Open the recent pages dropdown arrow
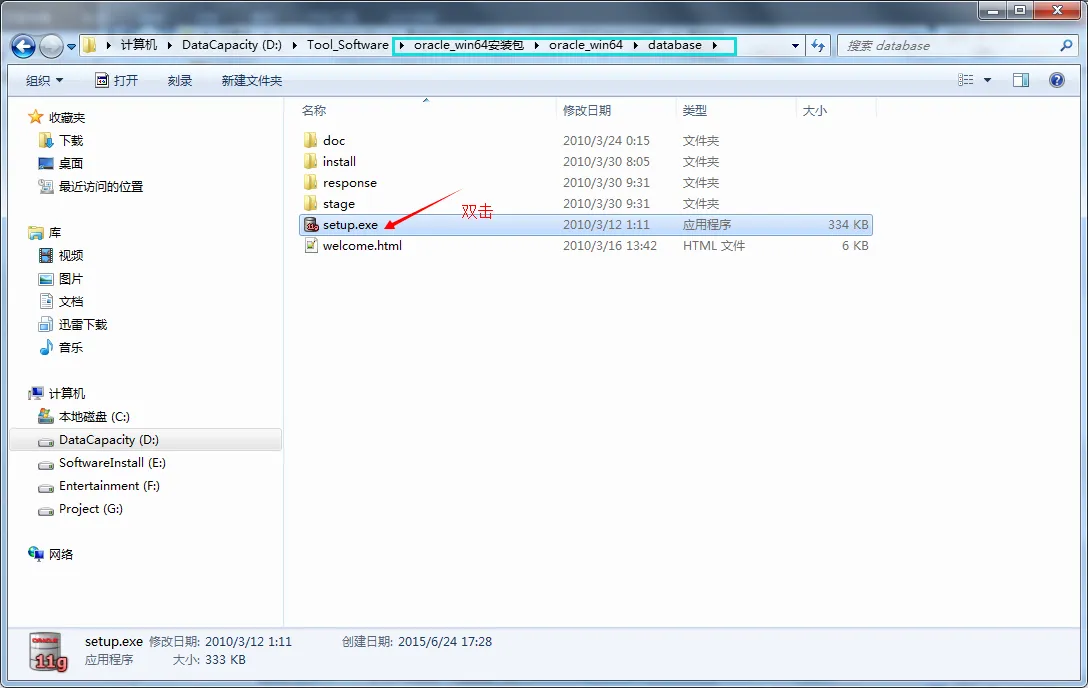The height and width of the screenshot is (688, 1088). click(71, 47)
